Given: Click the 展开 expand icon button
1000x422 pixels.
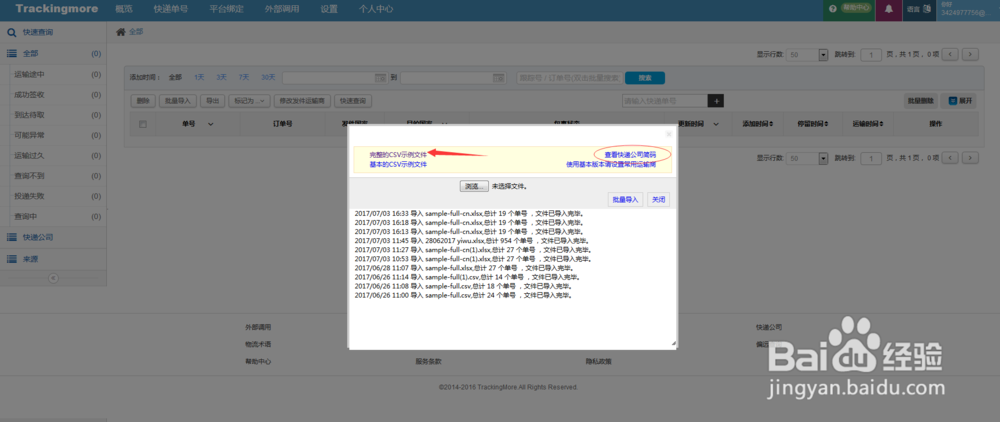Looking at the screenshot, I should pos(959,101).
